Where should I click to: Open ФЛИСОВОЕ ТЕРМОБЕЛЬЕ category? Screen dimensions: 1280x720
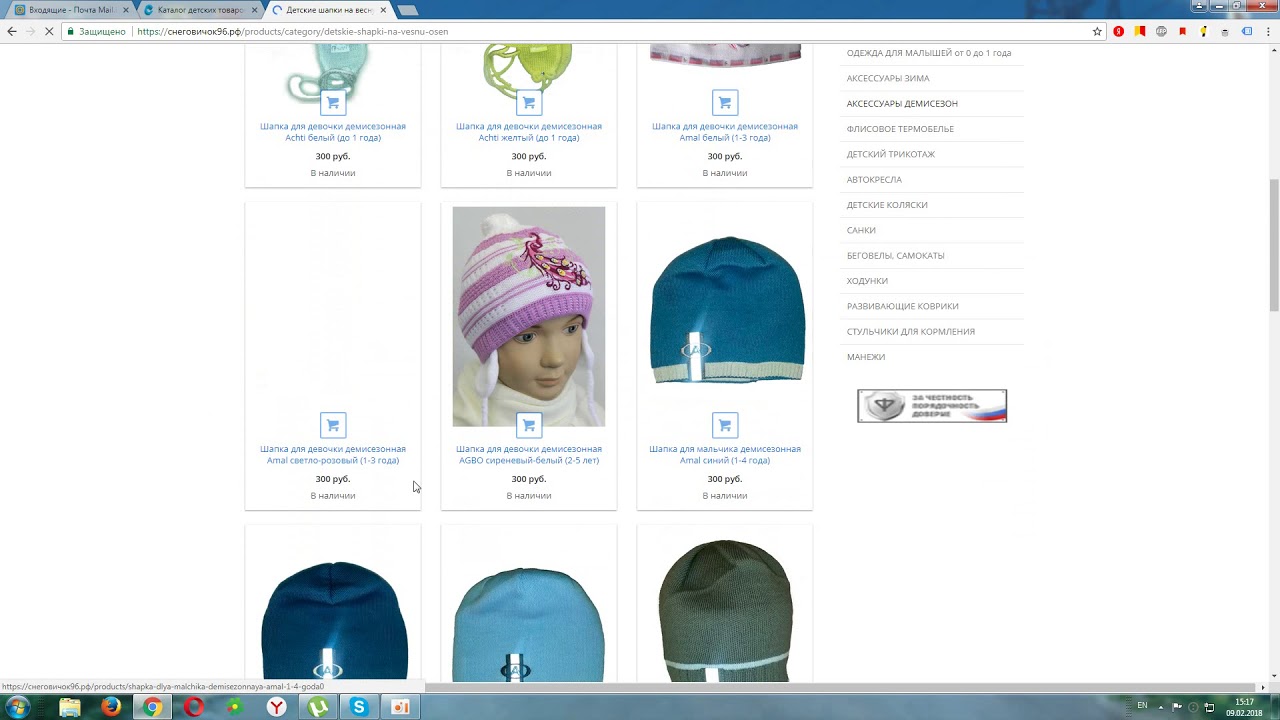coord(900,129)
